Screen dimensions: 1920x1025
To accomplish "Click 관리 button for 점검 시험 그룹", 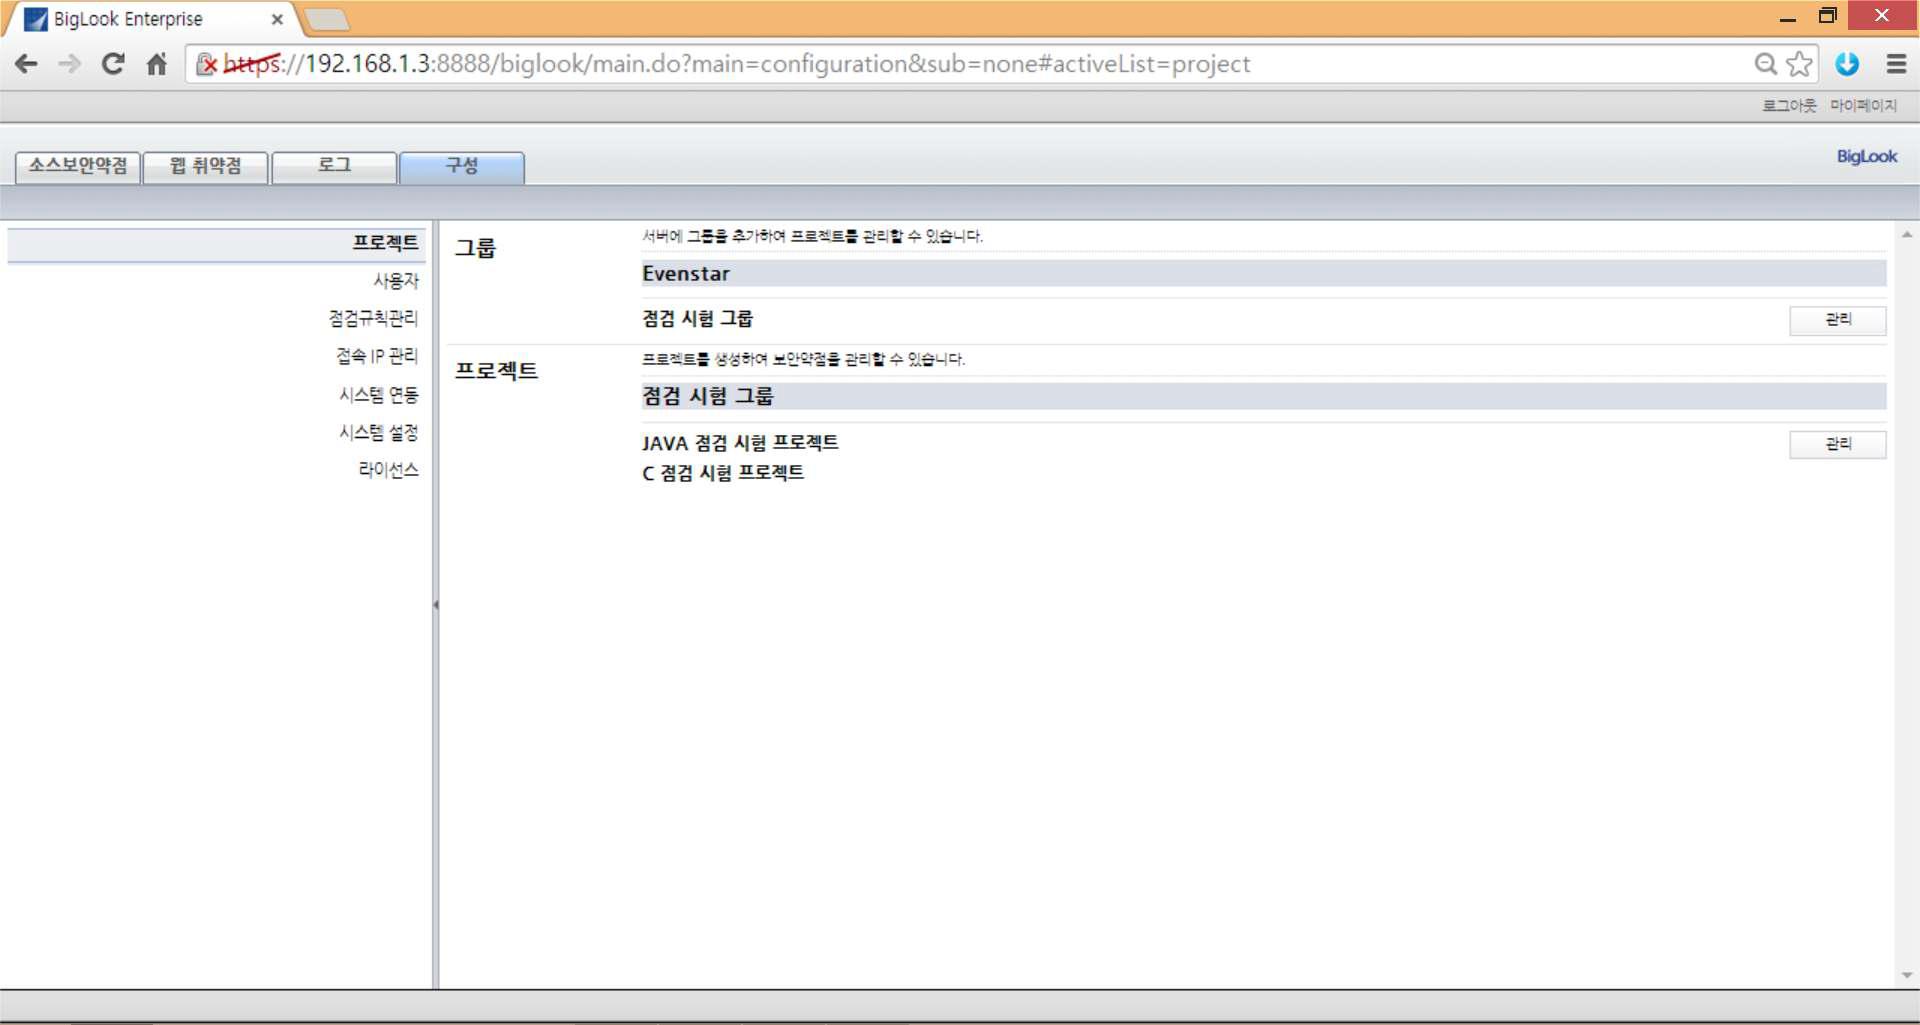I will click(1838, 320).
